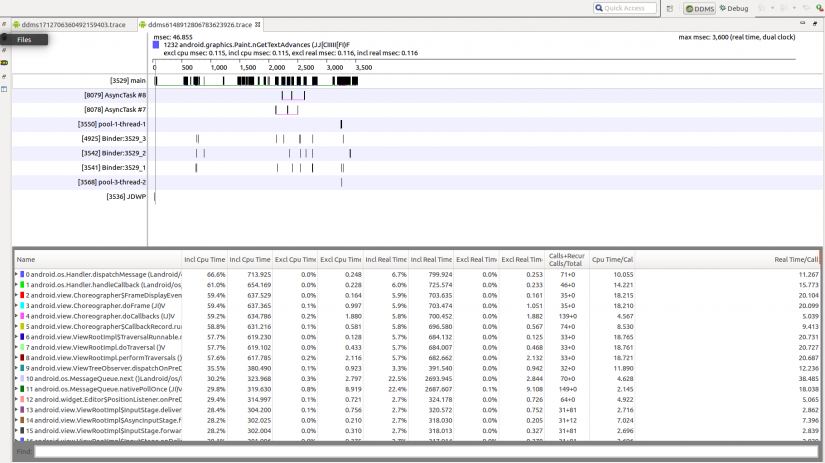The width and height of the screenshot is (825, 463).
Task: Switch to the Debug perspective
Action: (x=734, y=8)
